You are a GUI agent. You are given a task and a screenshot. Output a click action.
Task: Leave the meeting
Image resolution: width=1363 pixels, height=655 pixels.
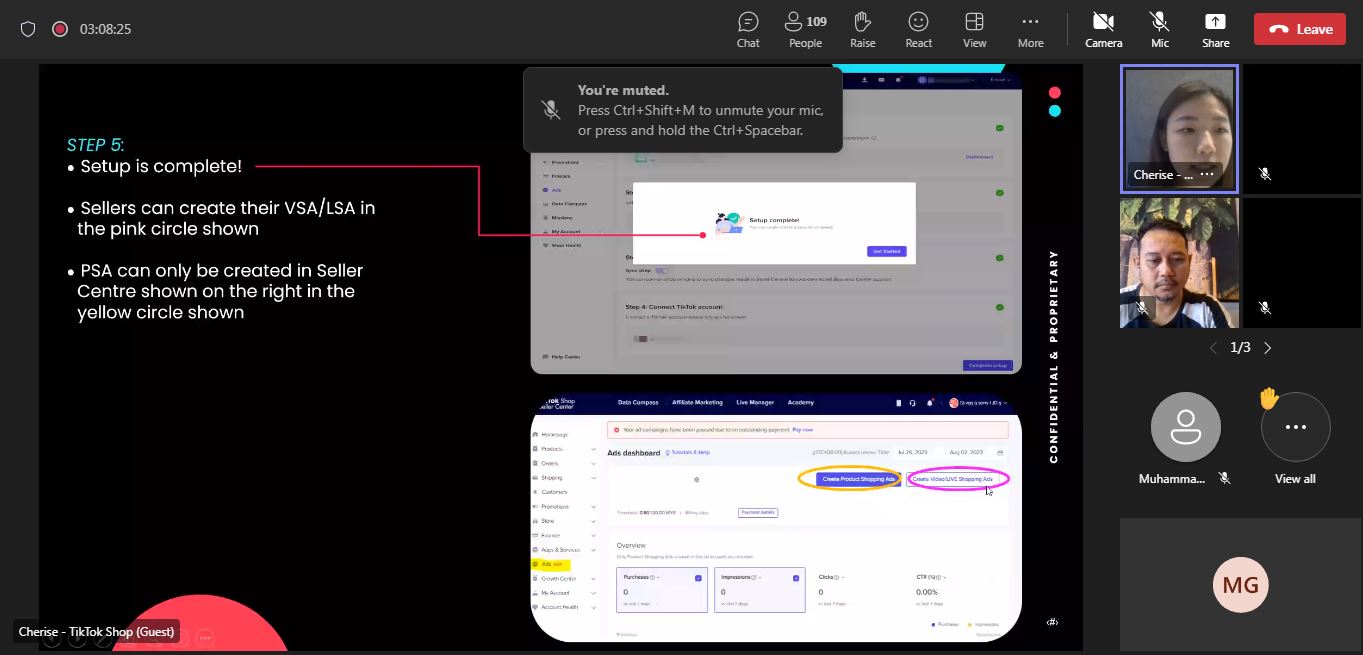1300,29
